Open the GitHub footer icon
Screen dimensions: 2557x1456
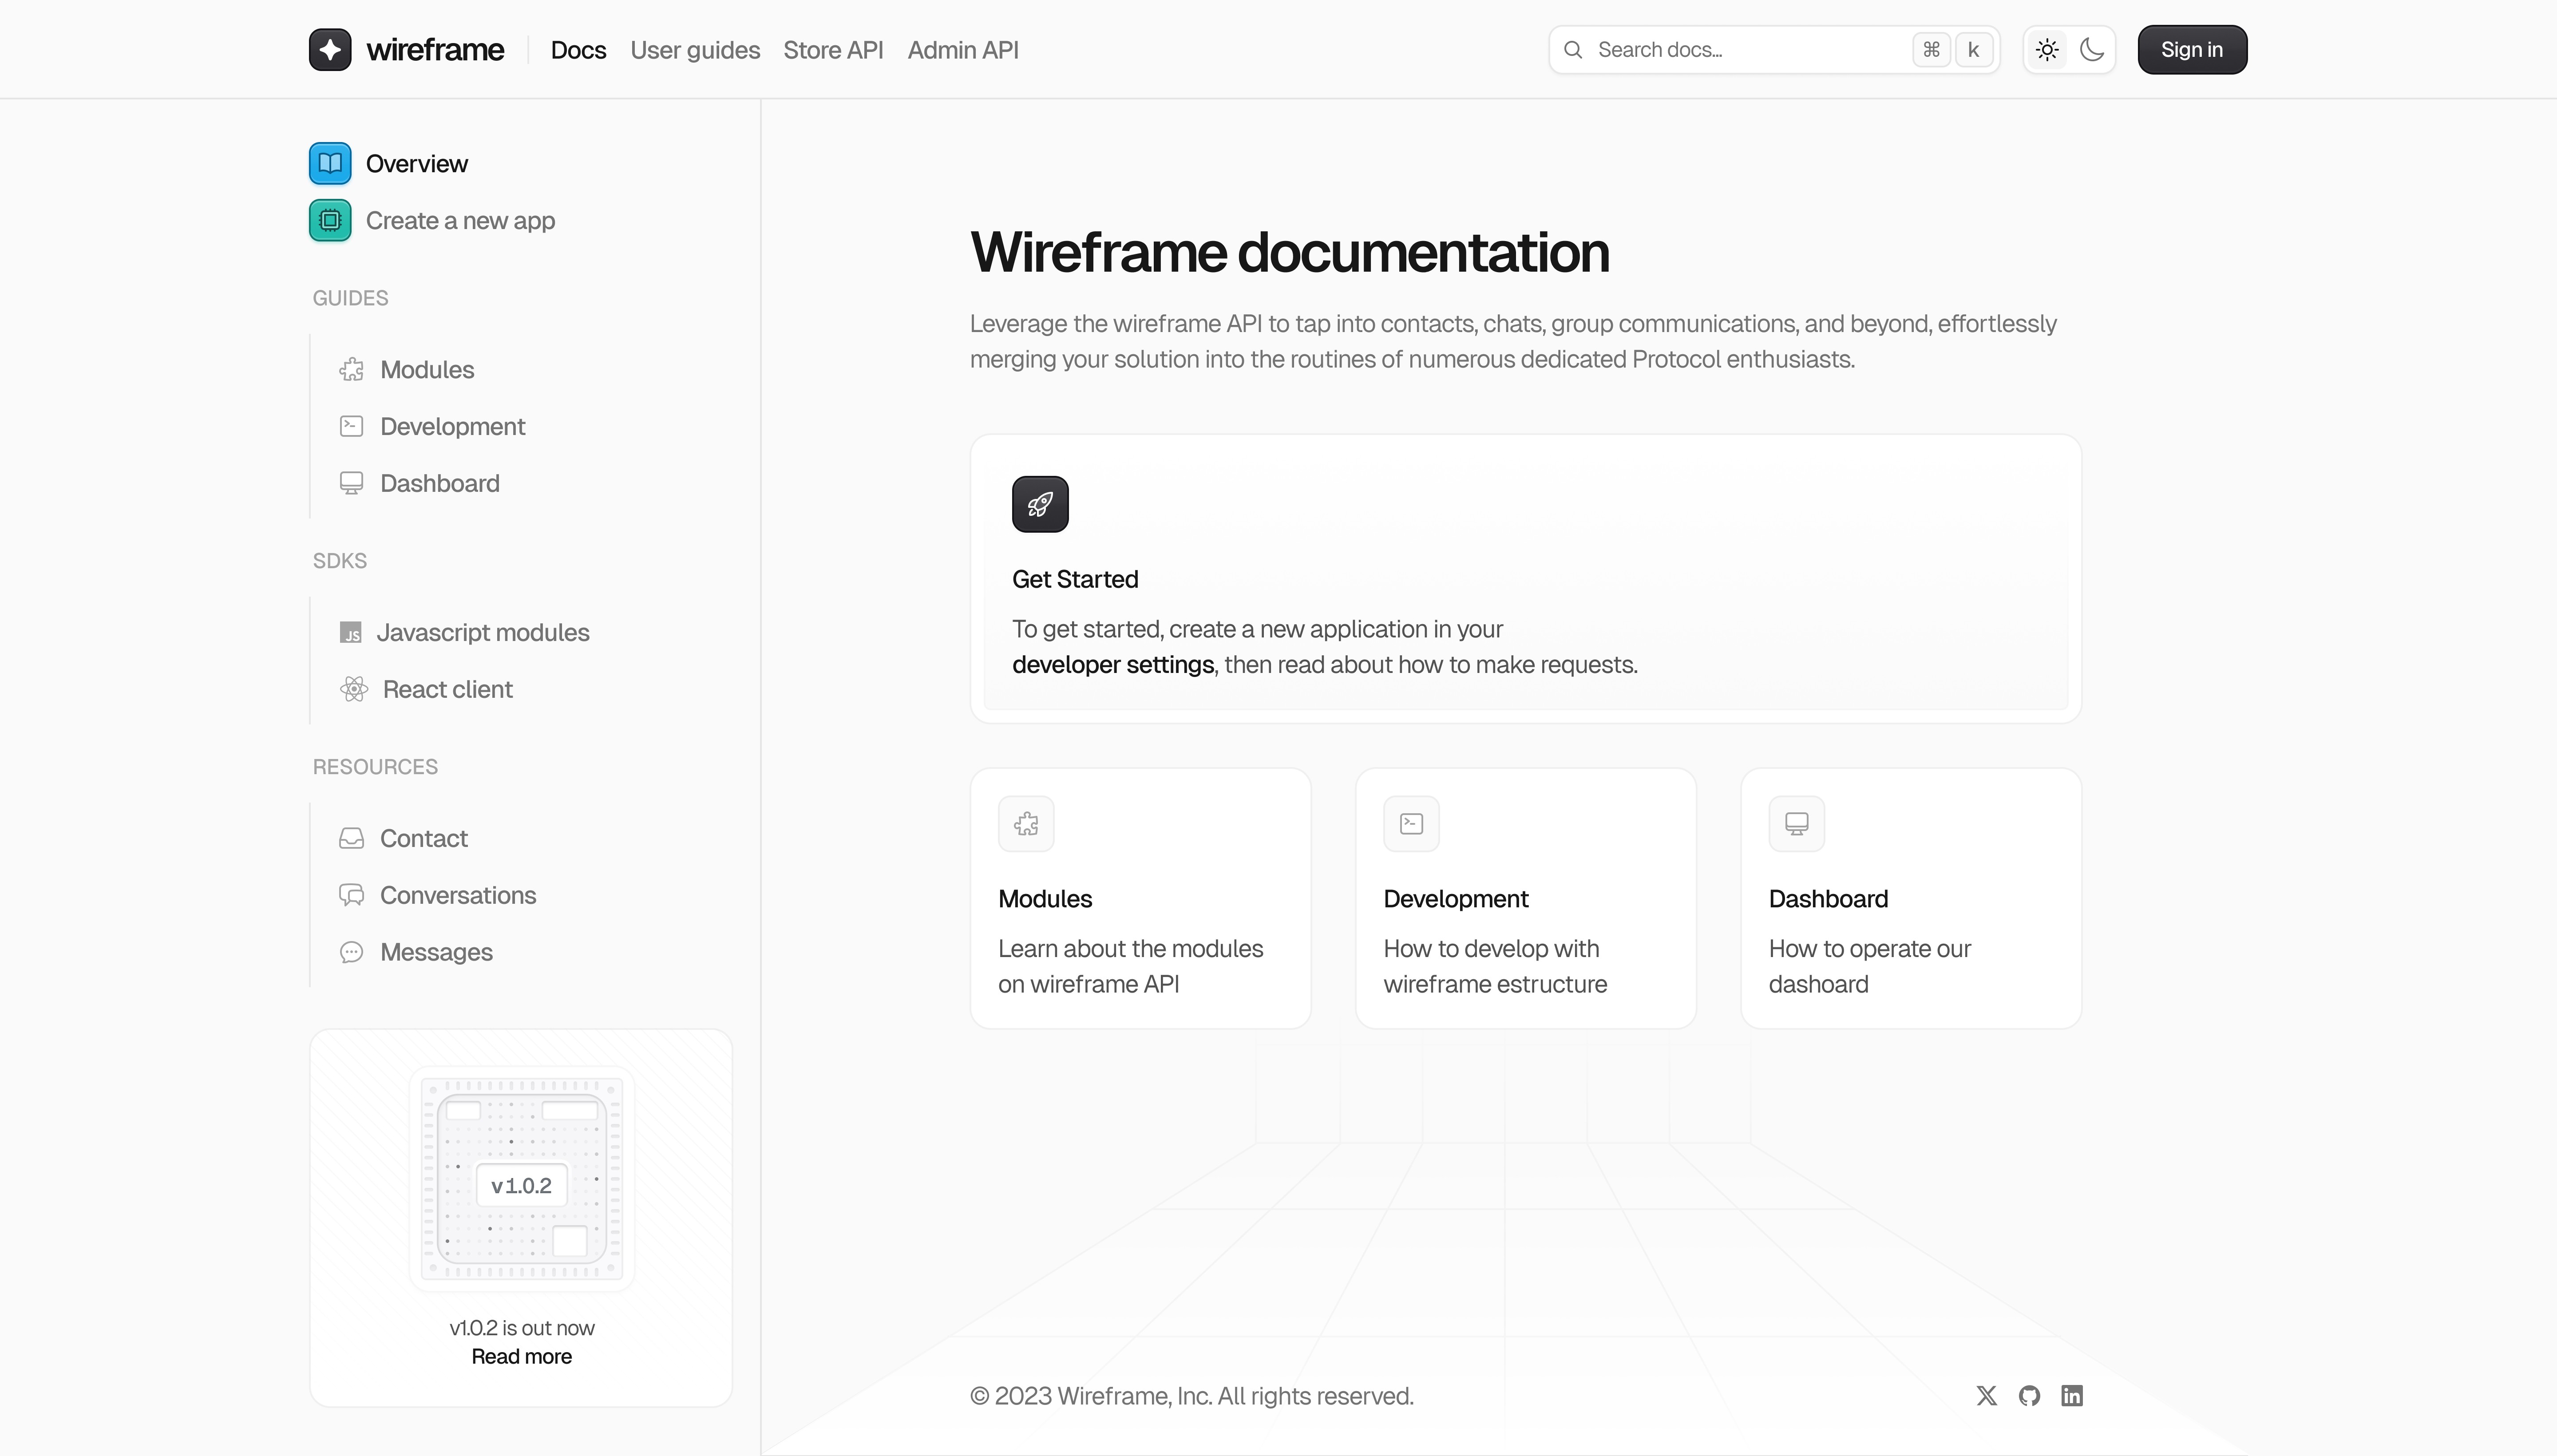[2029, 1396]
